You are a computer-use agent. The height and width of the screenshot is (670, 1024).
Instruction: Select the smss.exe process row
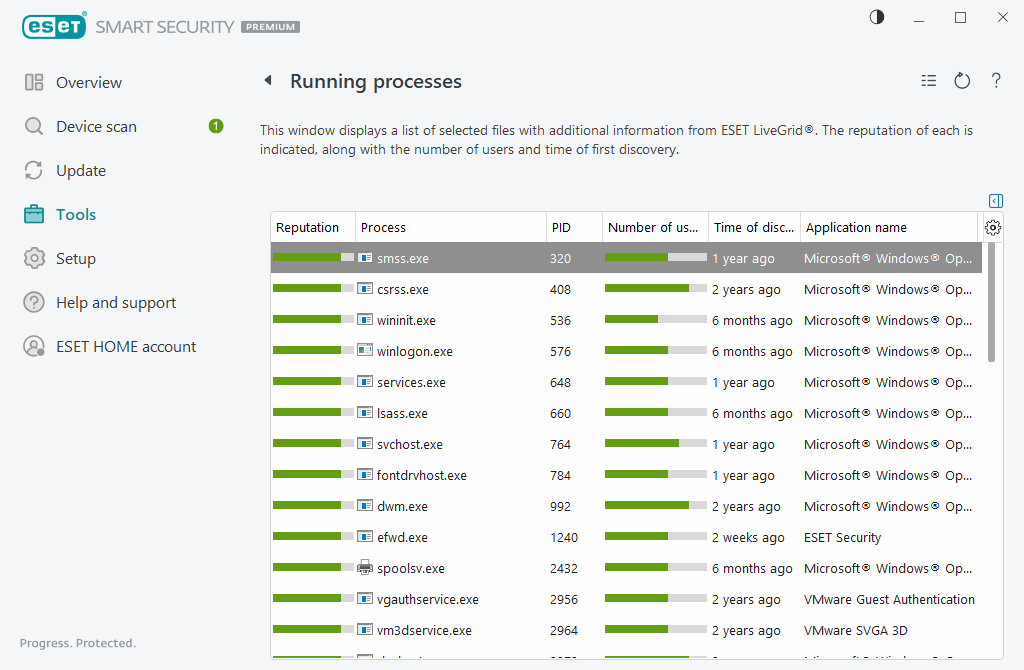[626, 258]
